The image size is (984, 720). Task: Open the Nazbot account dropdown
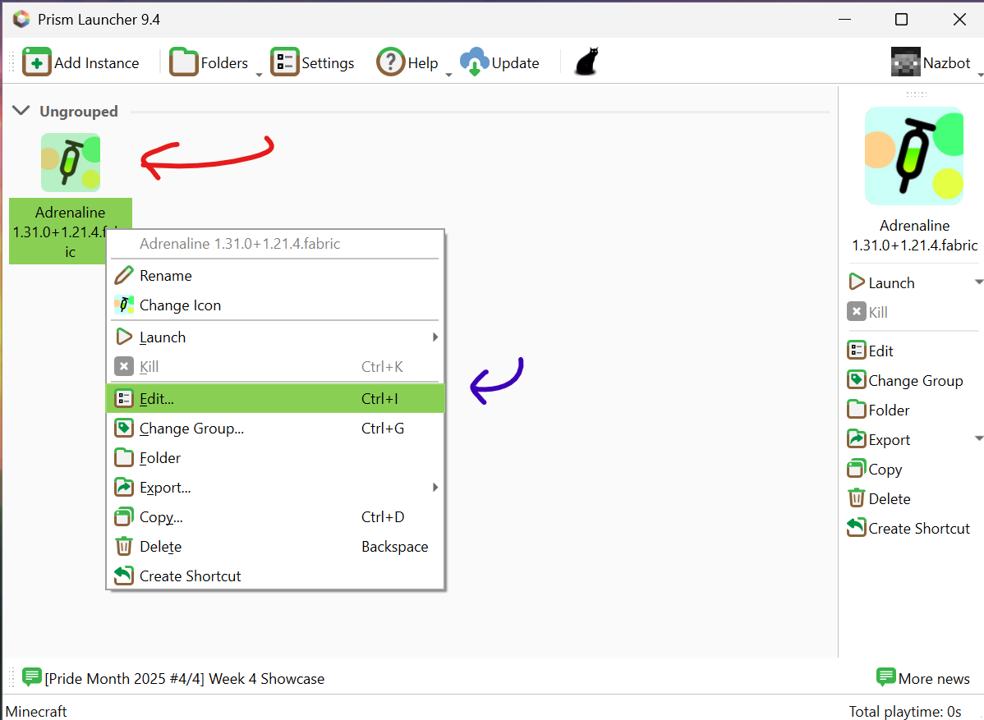tap(930, 62)
